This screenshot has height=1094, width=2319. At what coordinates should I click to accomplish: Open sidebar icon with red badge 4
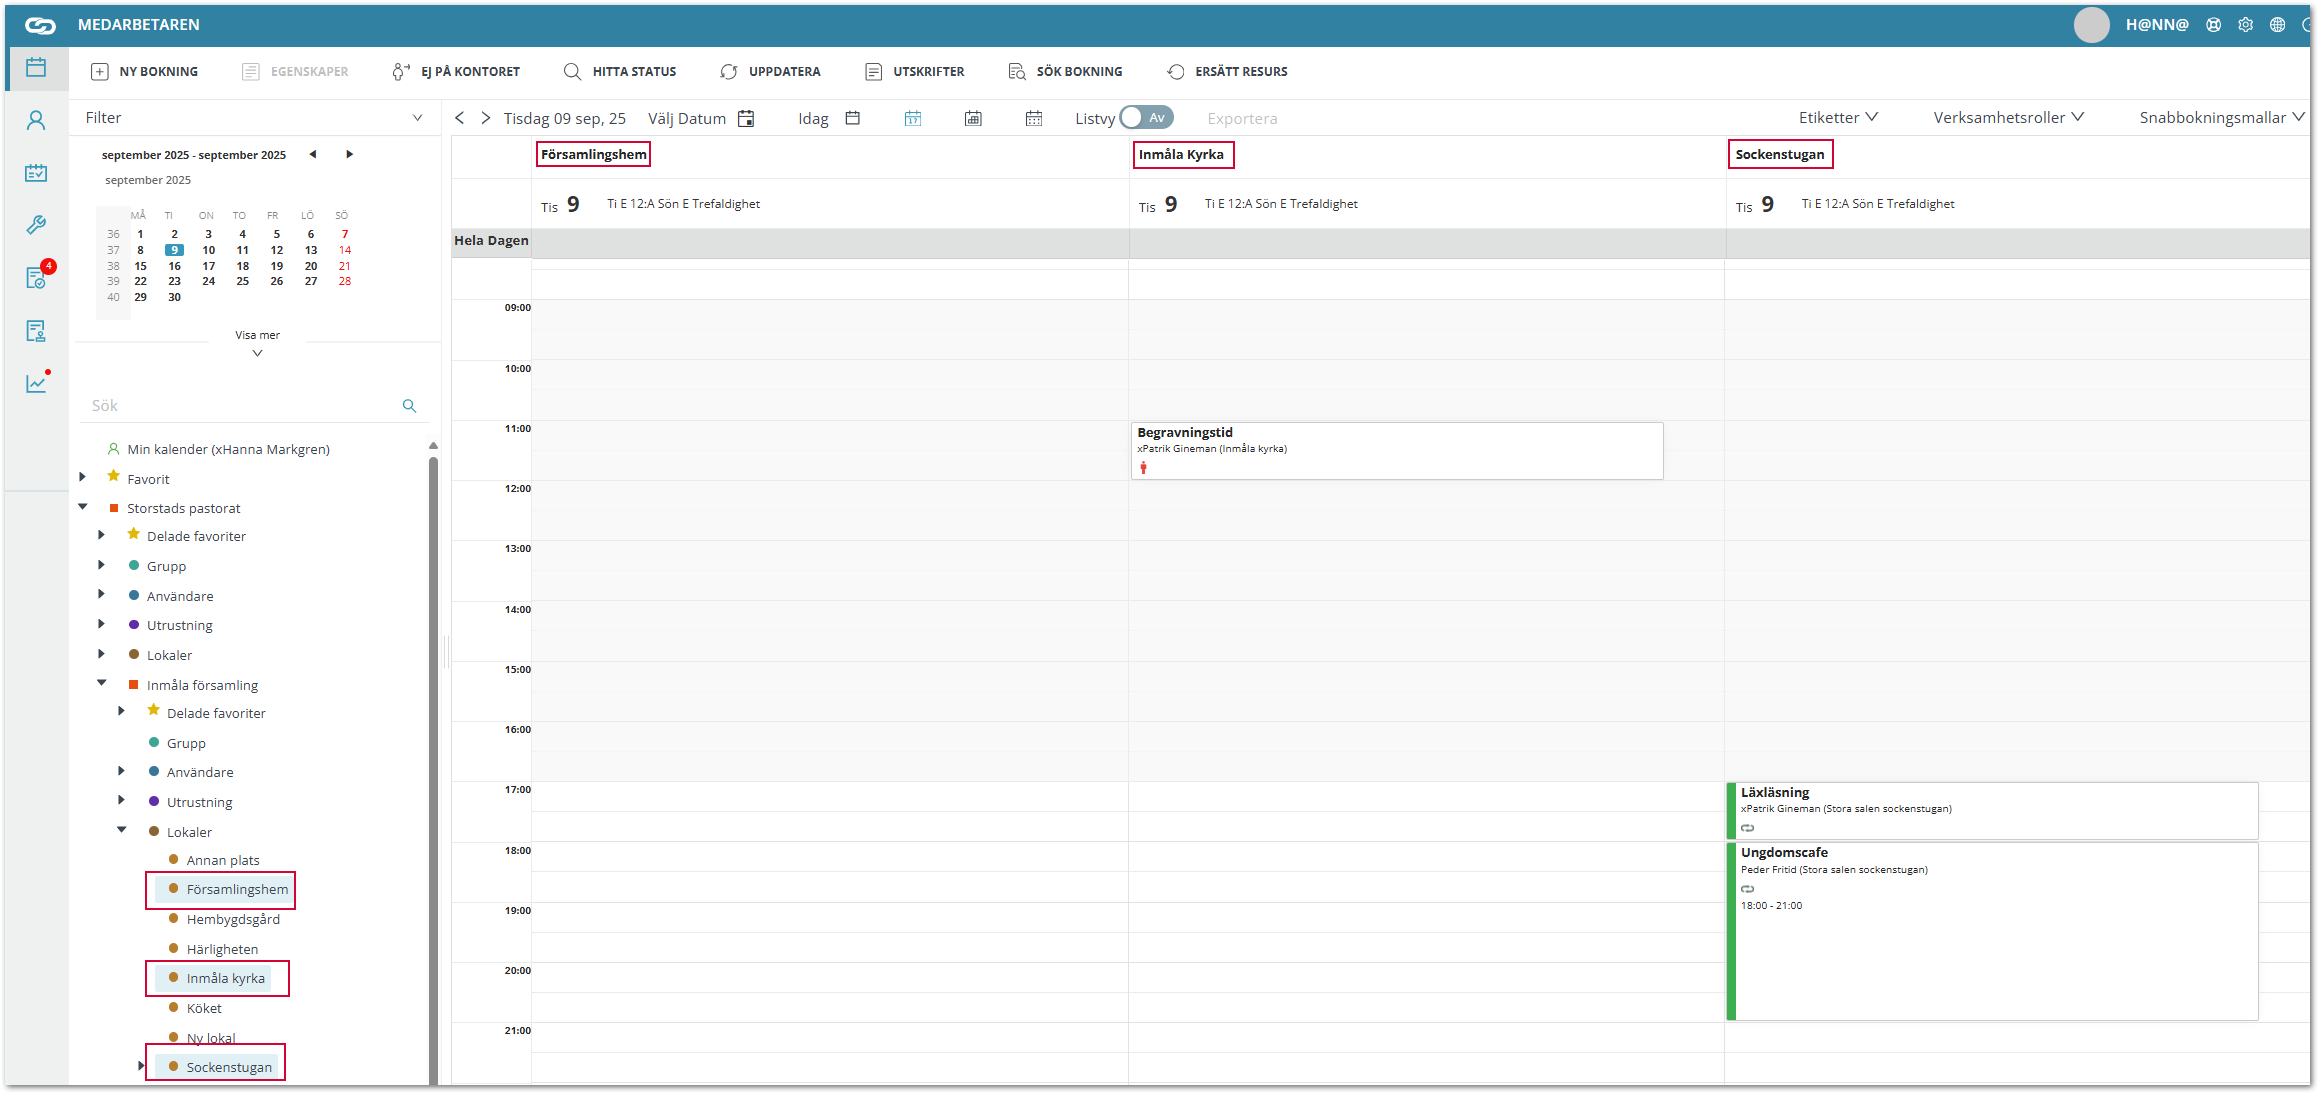[36, 278]
